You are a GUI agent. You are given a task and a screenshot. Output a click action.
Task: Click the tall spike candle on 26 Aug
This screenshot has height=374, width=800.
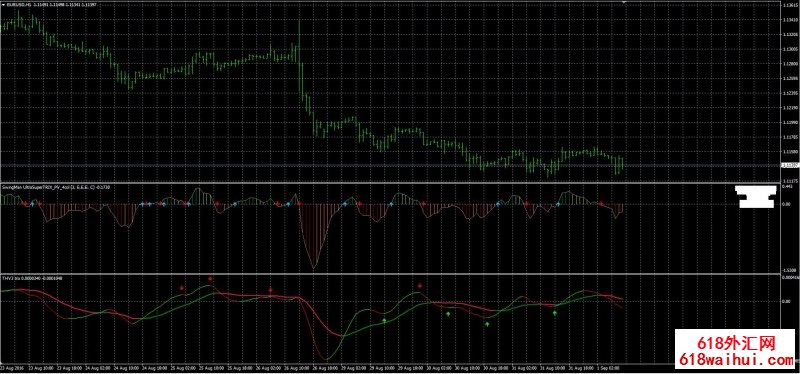click(x=299, y=41)
